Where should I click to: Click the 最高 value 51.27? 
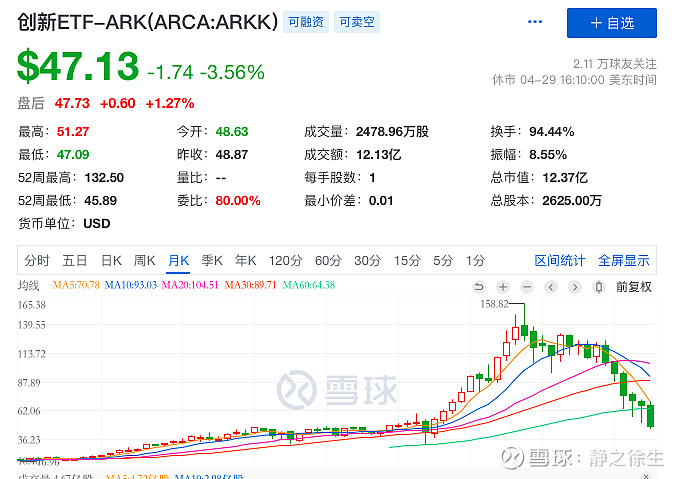pos(73,131)
